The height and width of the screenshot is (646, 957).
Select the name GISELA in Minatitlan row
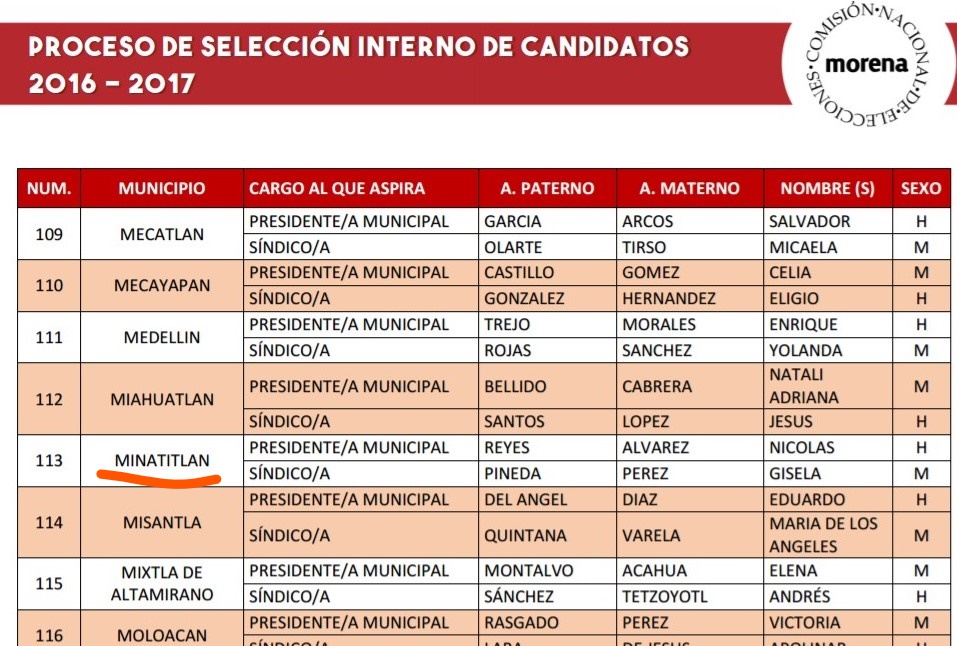point(795,473)
